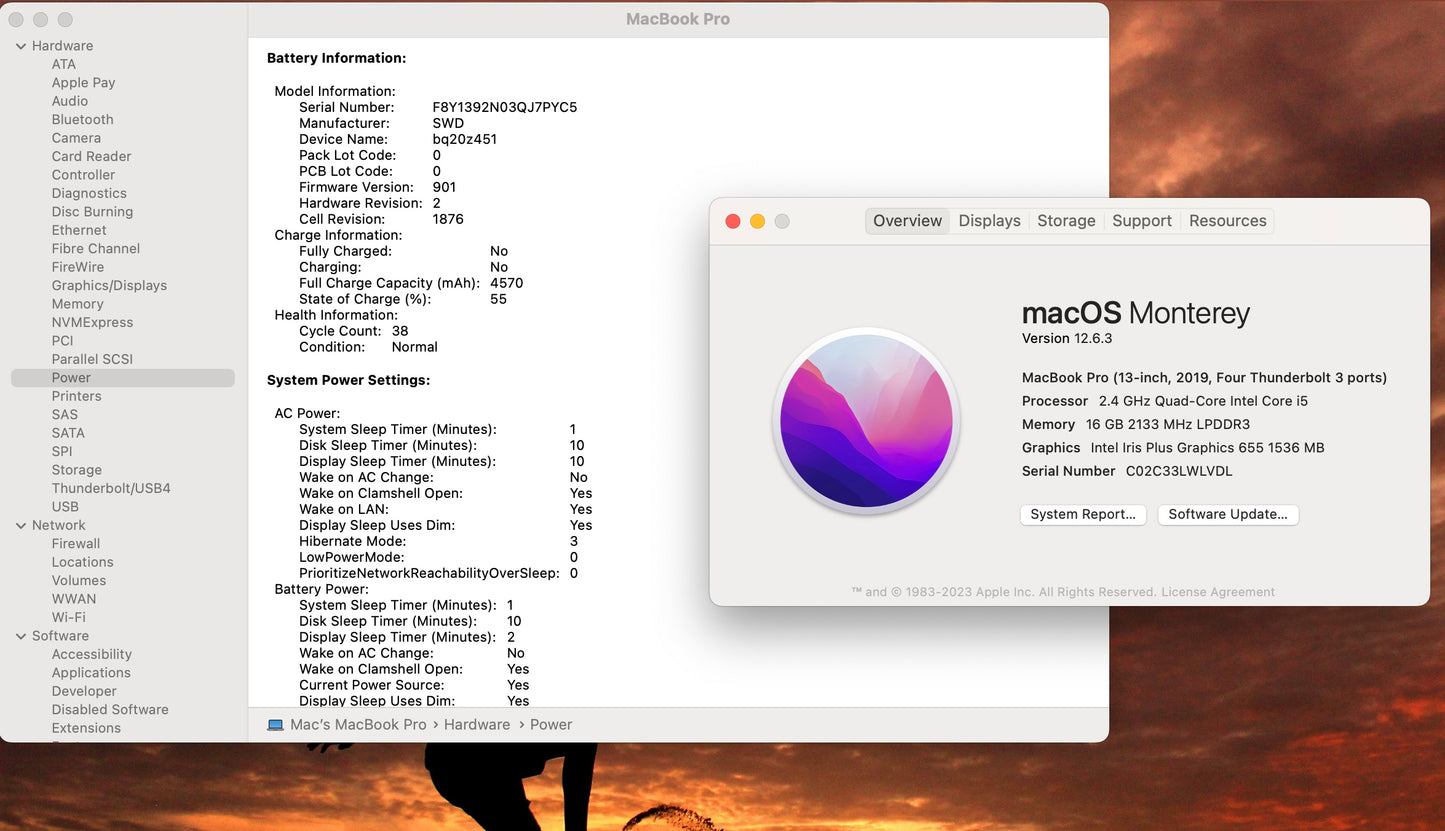Select Graphics/Displays in the hardware list
1445x831 pixels.
109,286
